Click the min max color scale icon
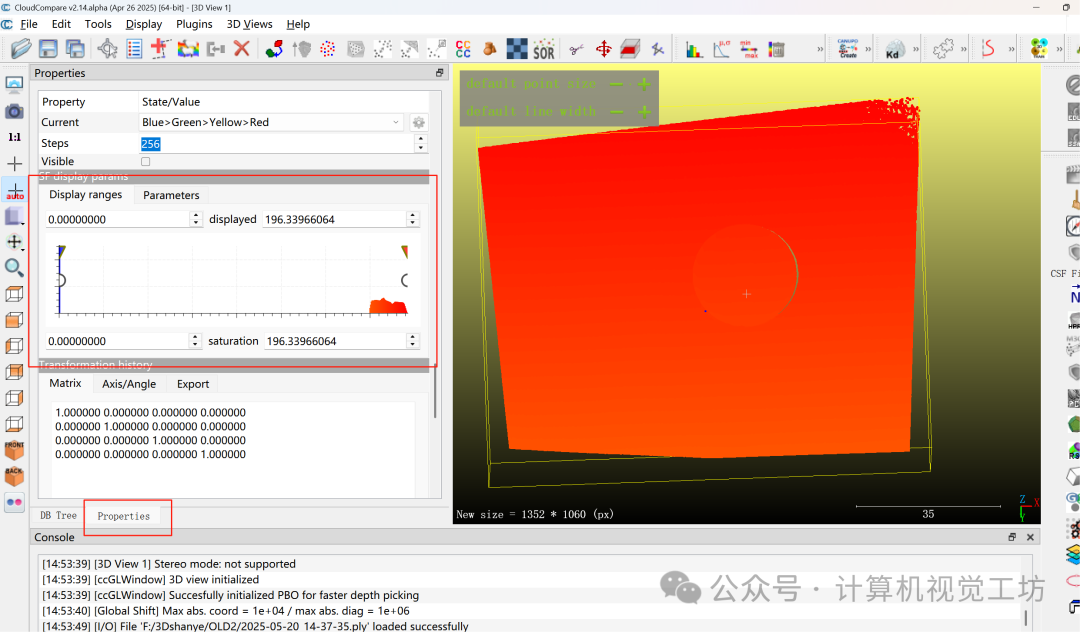This screenshot has height=632, width=1080. tap(749, 49)
